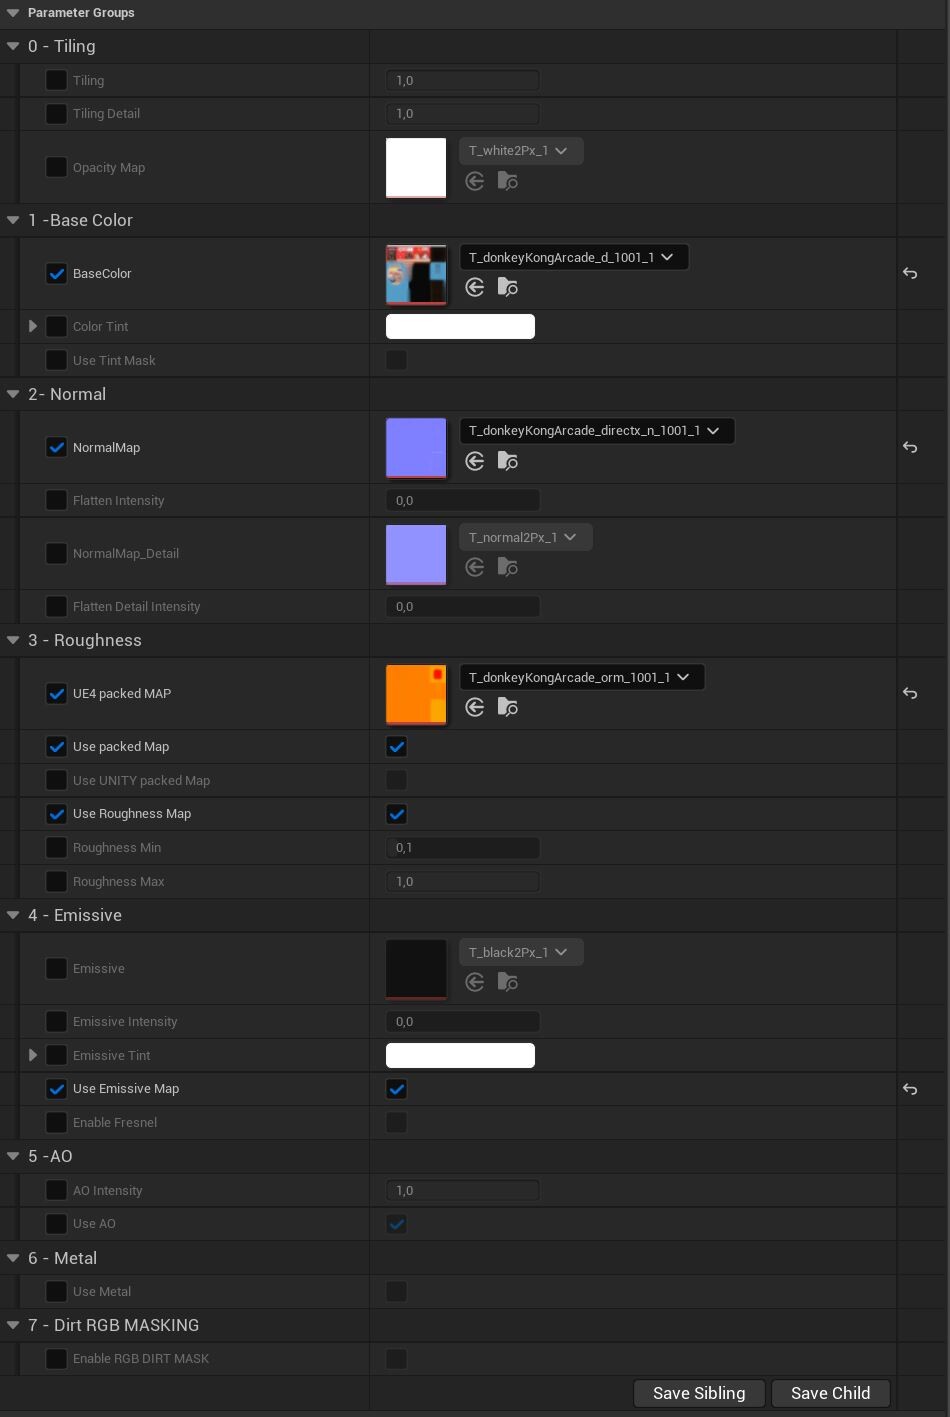Browse to Emissive texture in Content Browser
The width and height of the screenshot is (950, 1417).
pyautogui.click(x=508, y=982)
